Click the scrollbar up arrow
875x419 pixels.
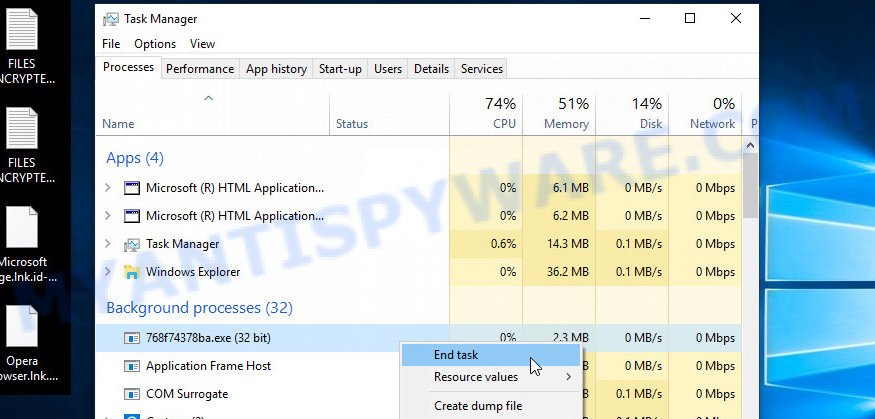[x=750, y=146]
